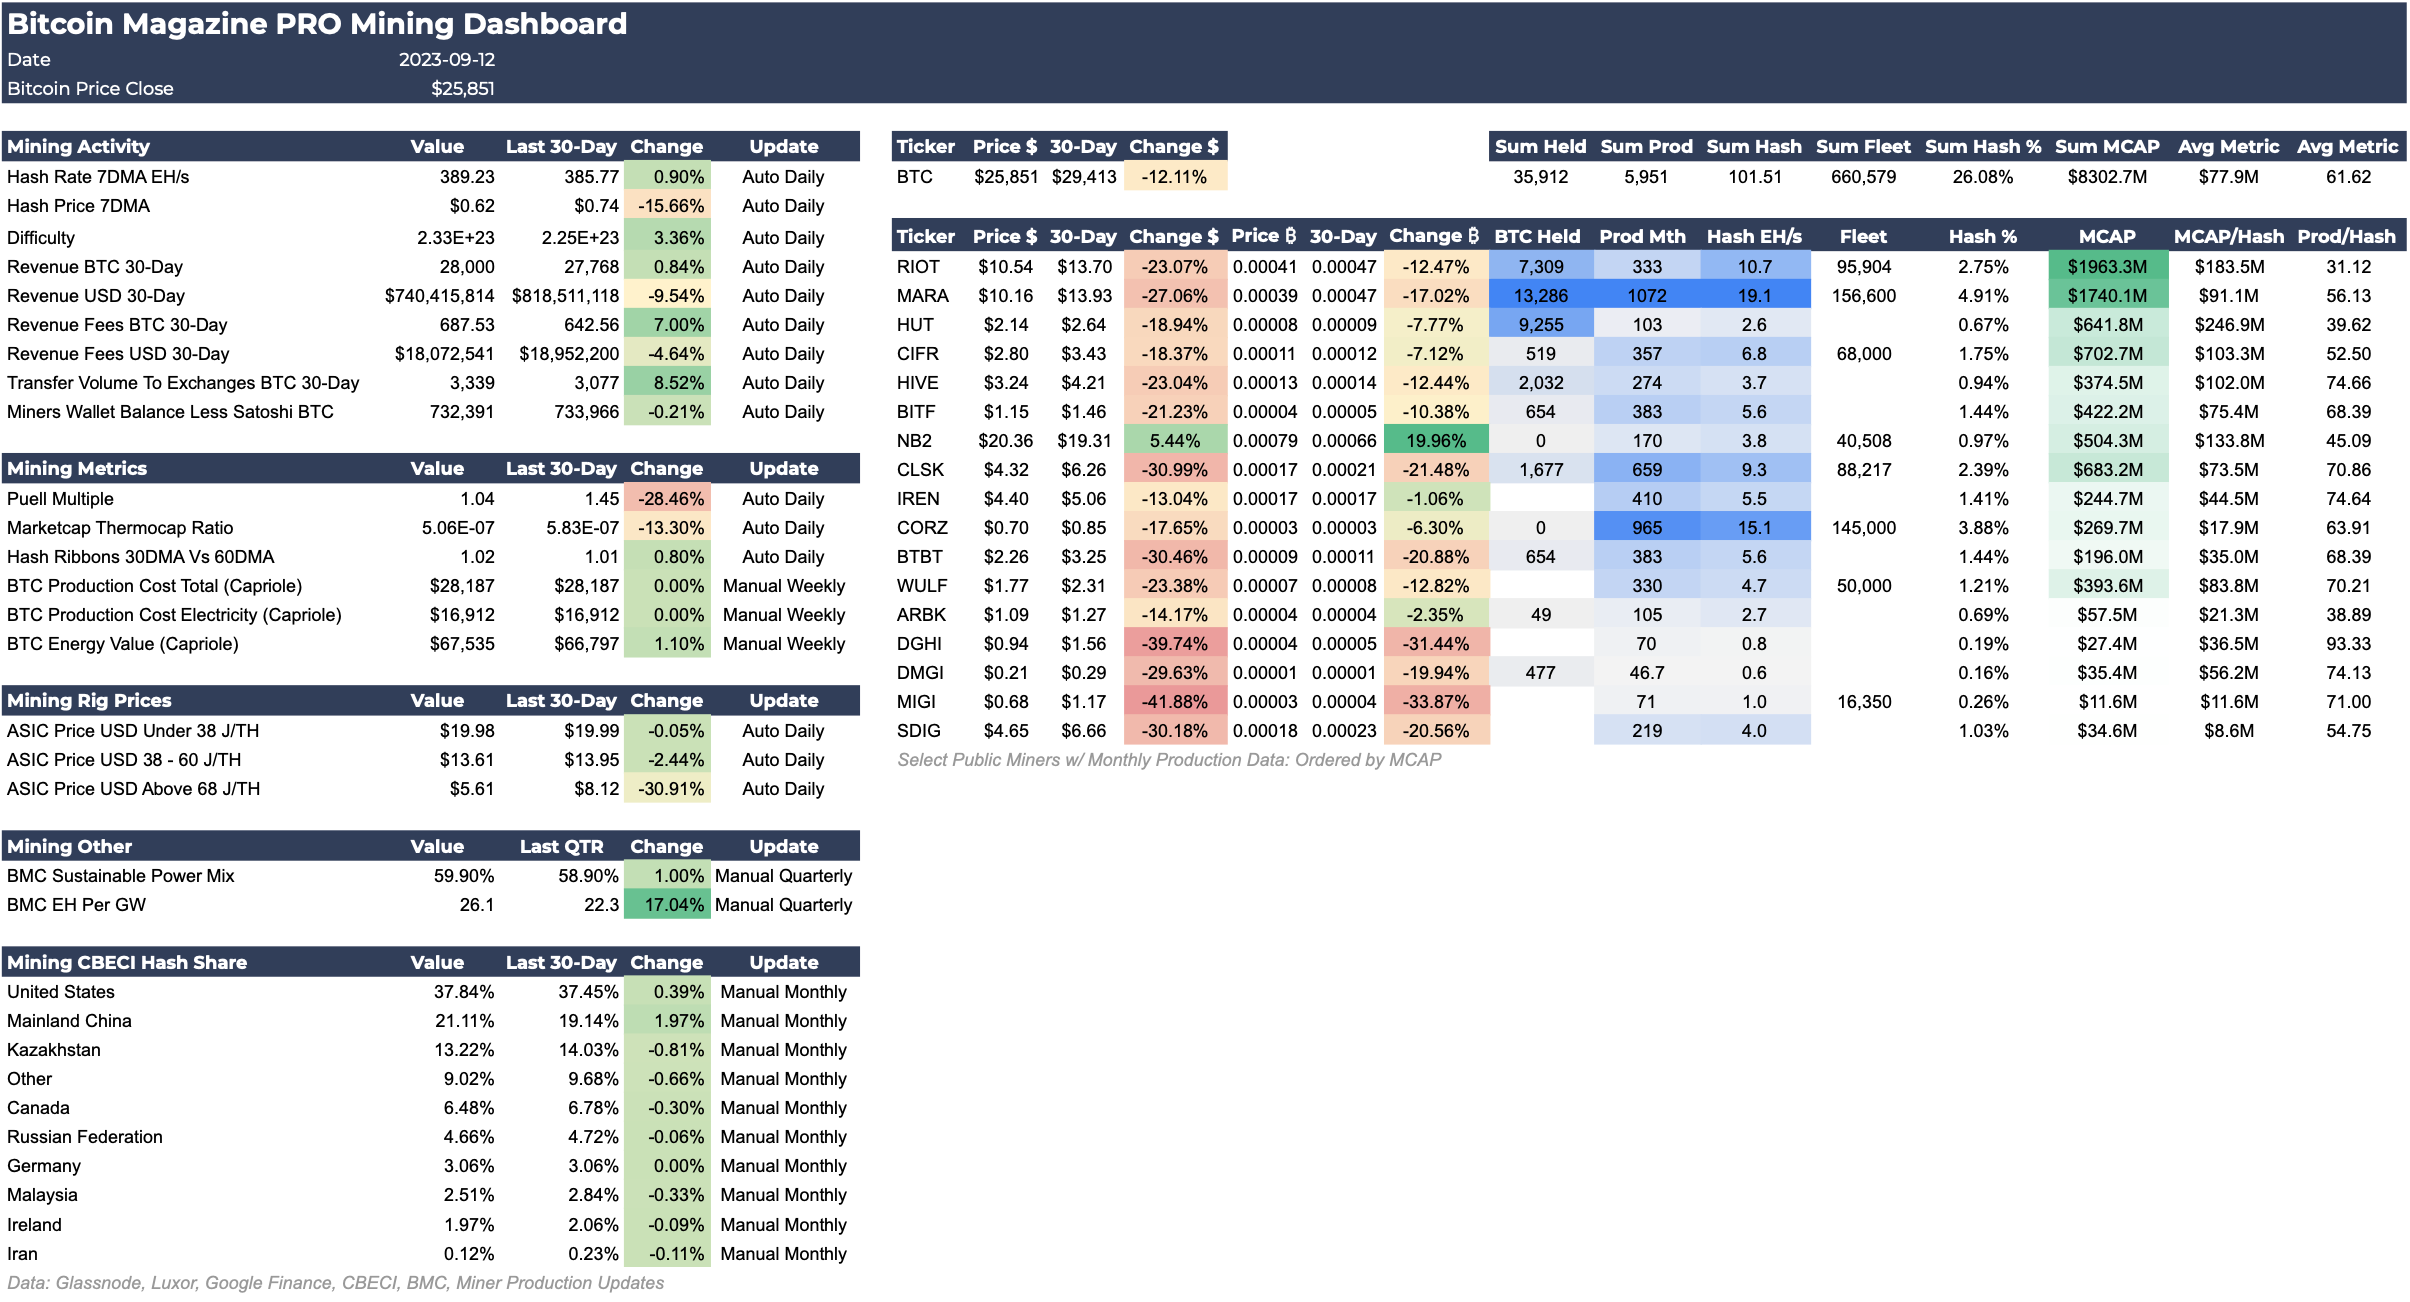Click the Iran hash share value 0.12%

[469, 1254]
